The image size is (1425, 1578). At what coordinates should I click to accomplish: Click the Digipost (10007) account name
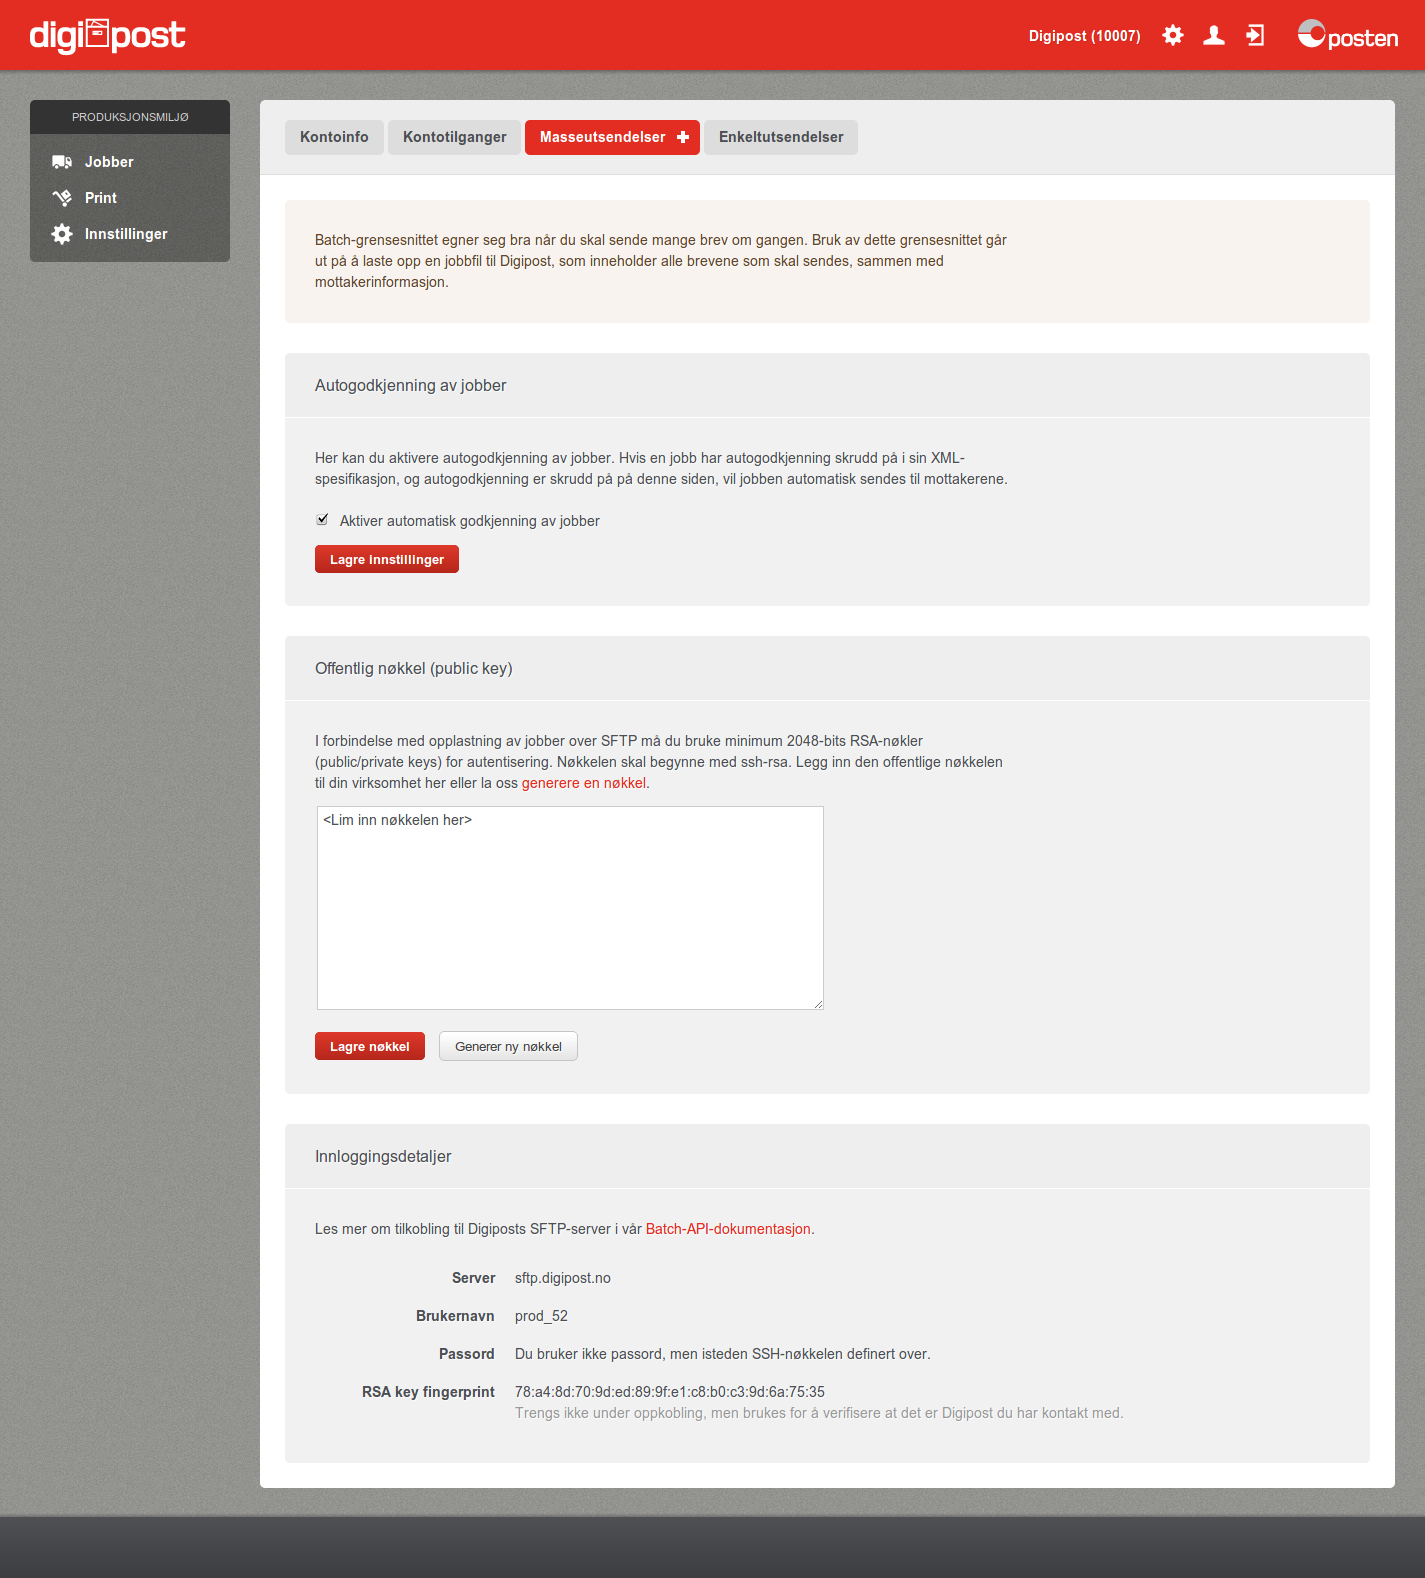[1085, 36]
